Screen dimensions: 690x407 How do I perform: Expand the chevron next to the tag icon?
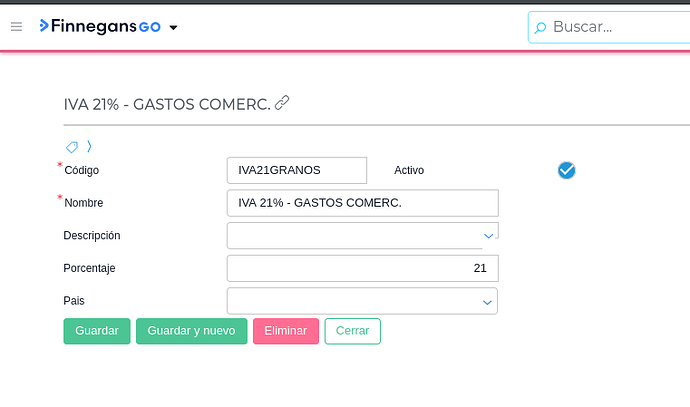pos(89,147)
